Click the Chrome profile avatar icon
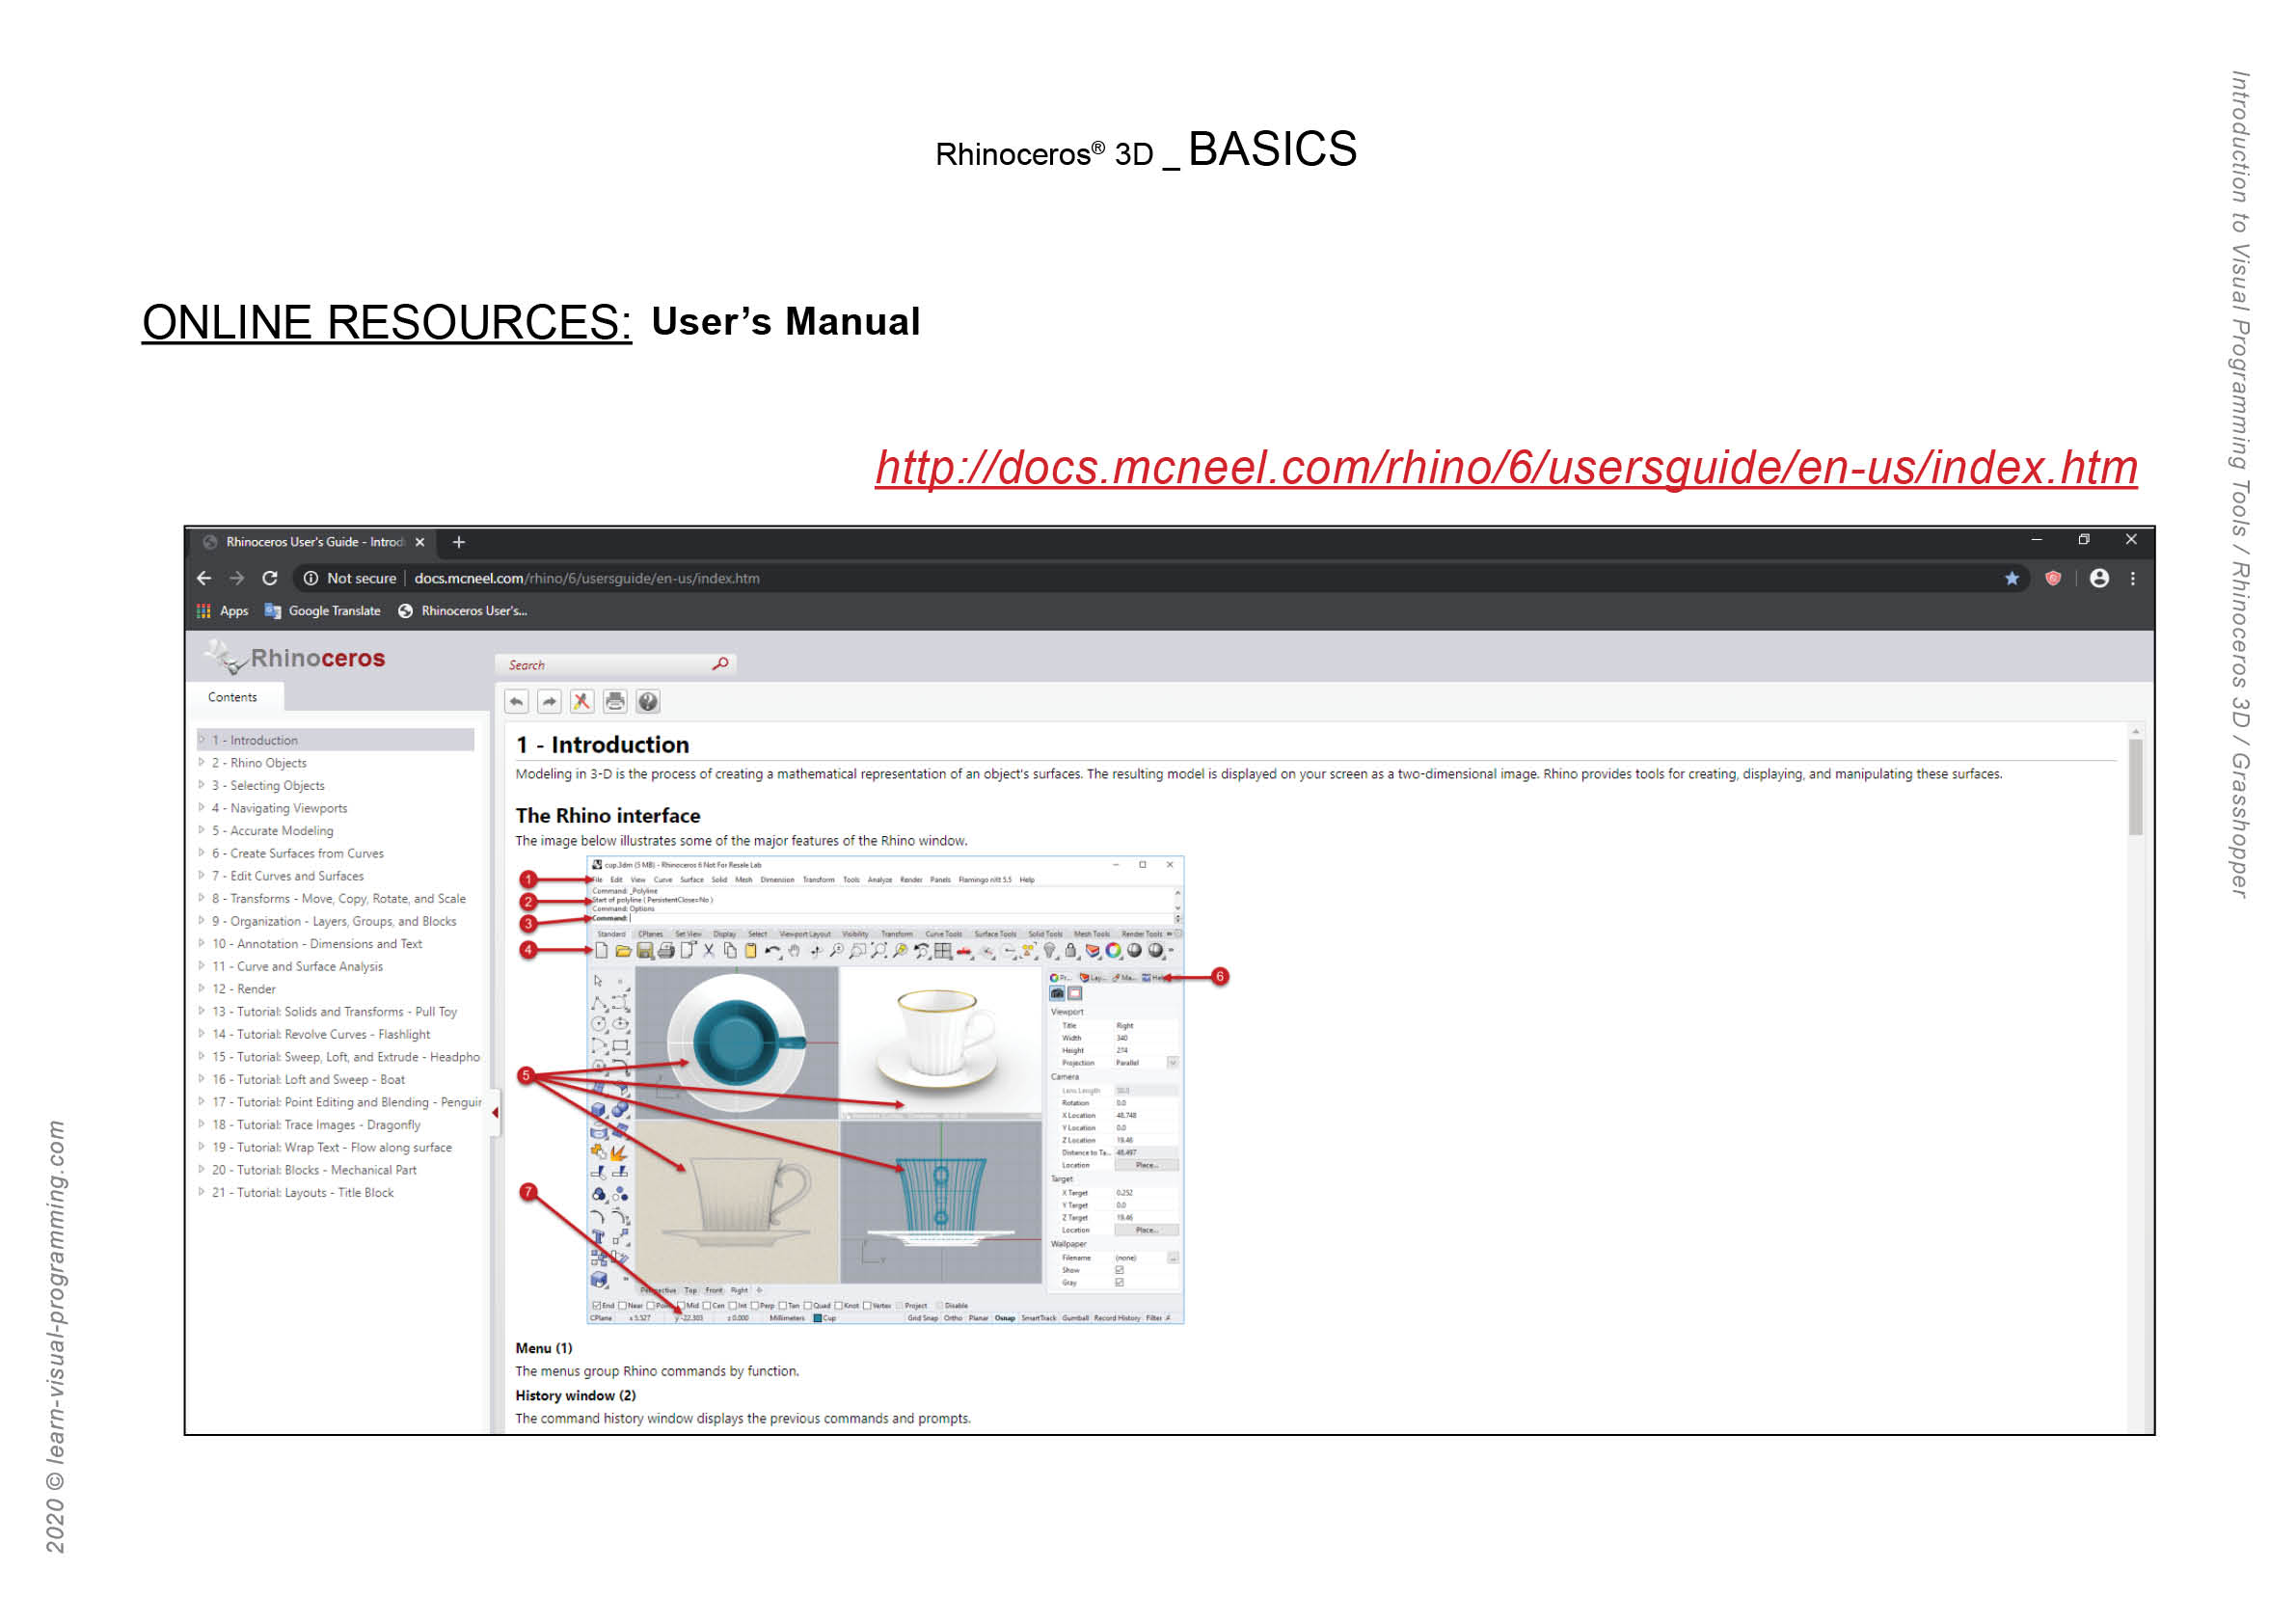This screenshot has height=1624, width=2296. coord(2100,578)
